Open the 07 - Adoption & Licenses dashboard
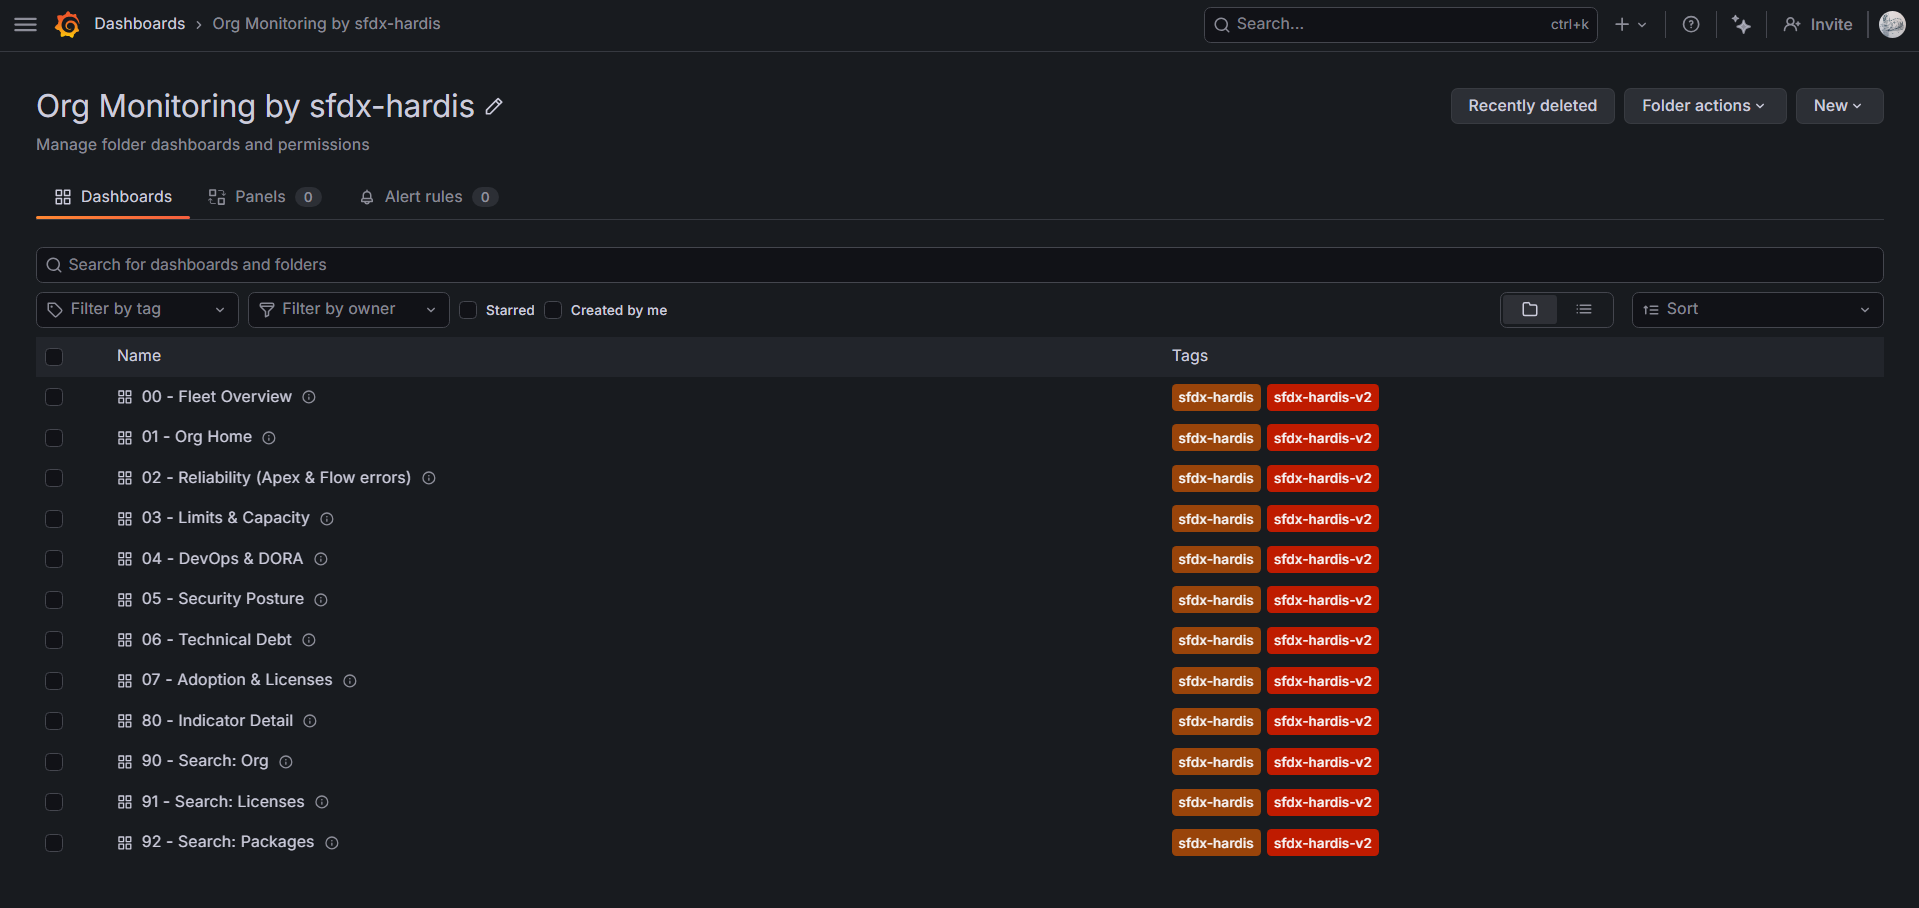The height and width of the screenshot is (908, 1919). click(237, 680)
